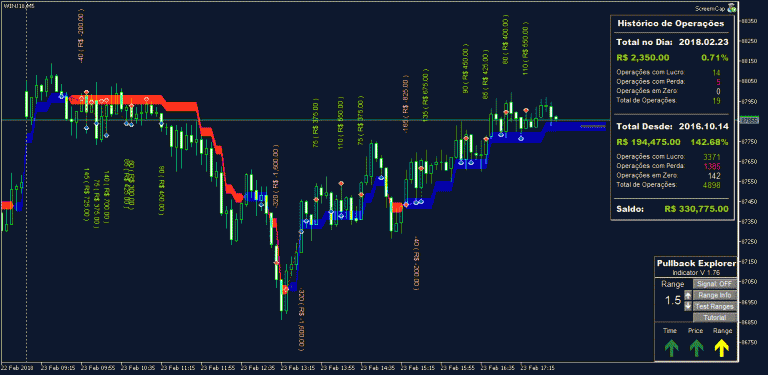
Task: Click the profit operations count 3371
Action: coord(712,157)
